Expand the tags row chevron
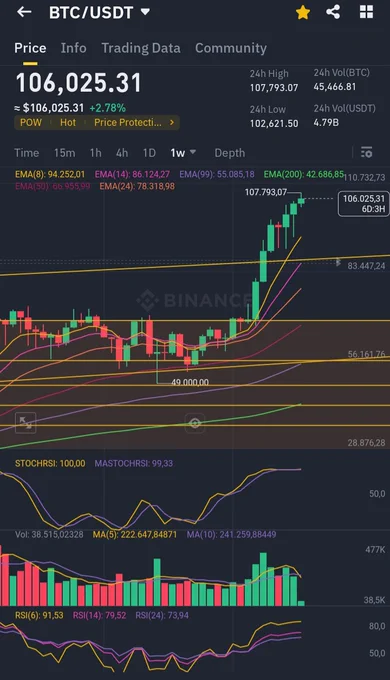This screenshot has height=680, width=390. tap(172, 123)
